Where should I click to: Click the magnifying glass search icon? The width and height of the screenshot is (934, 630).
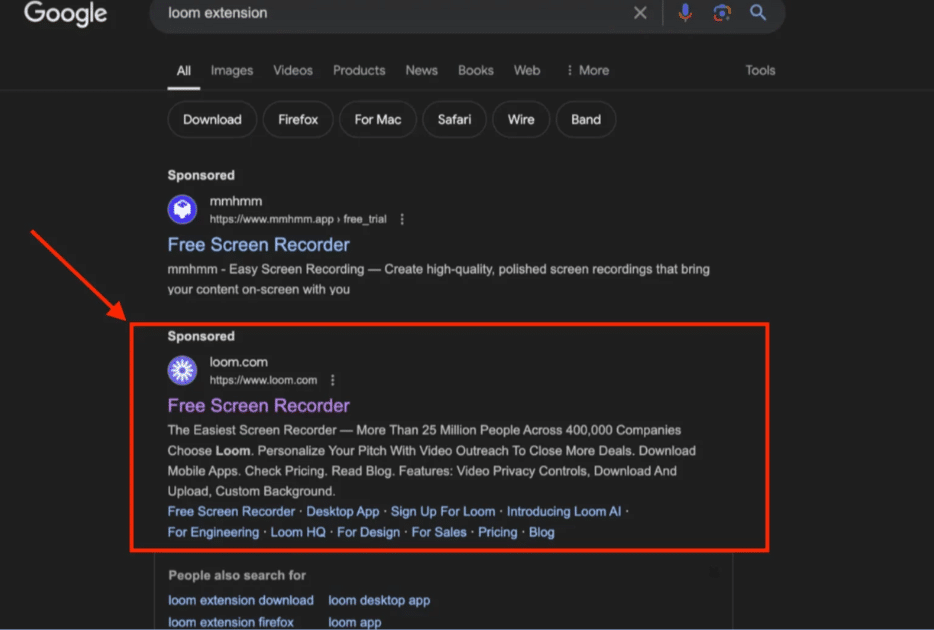coord(758,13)
